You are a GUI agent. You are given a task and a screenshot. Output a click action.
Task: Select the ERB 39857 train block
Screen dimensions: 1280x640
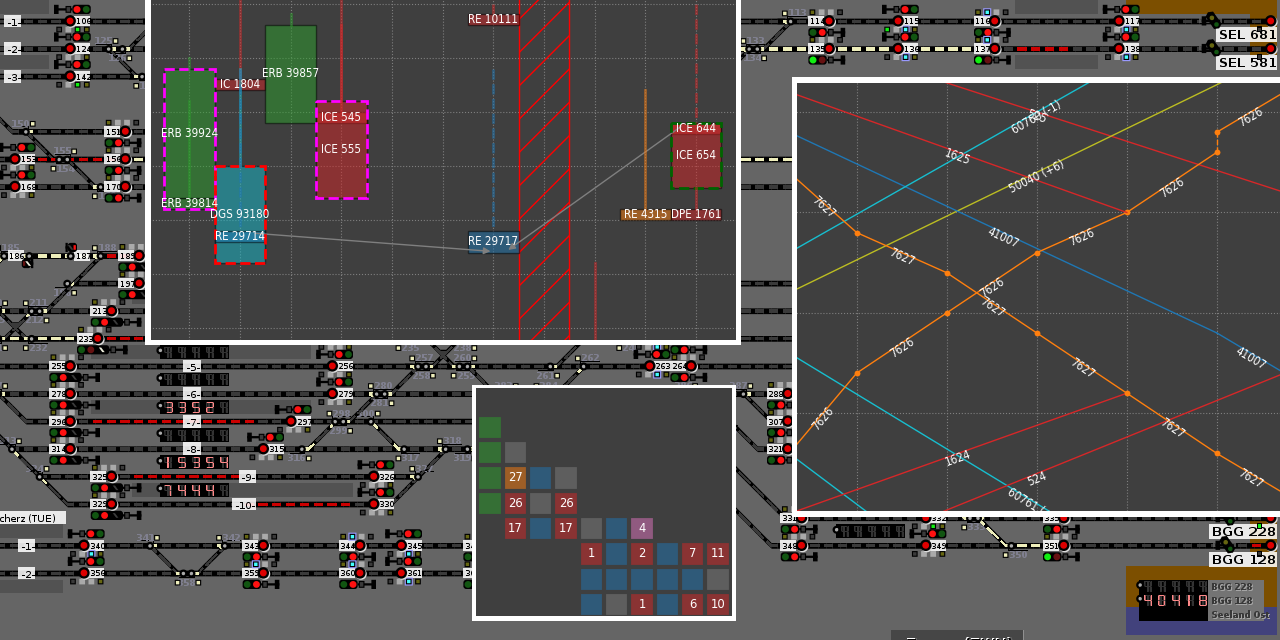(x=291, y=74)
